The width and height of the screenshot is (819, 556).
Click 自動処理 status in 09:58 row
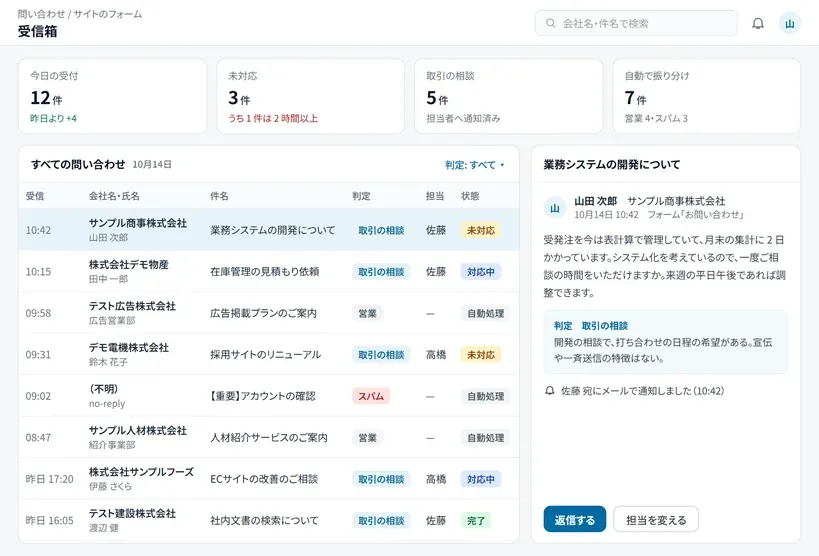[485, 314]
